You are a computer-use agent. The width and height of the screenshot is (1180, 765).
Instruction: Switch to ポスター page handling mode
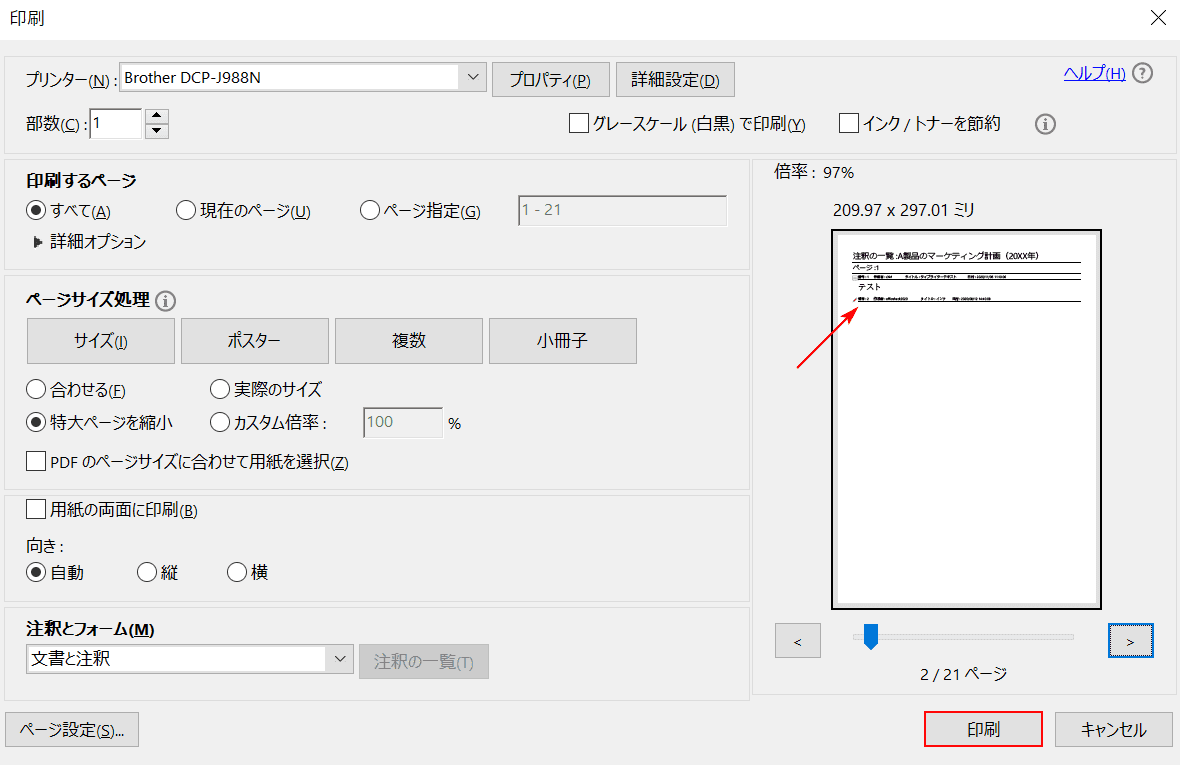click(x=254, y=341)
